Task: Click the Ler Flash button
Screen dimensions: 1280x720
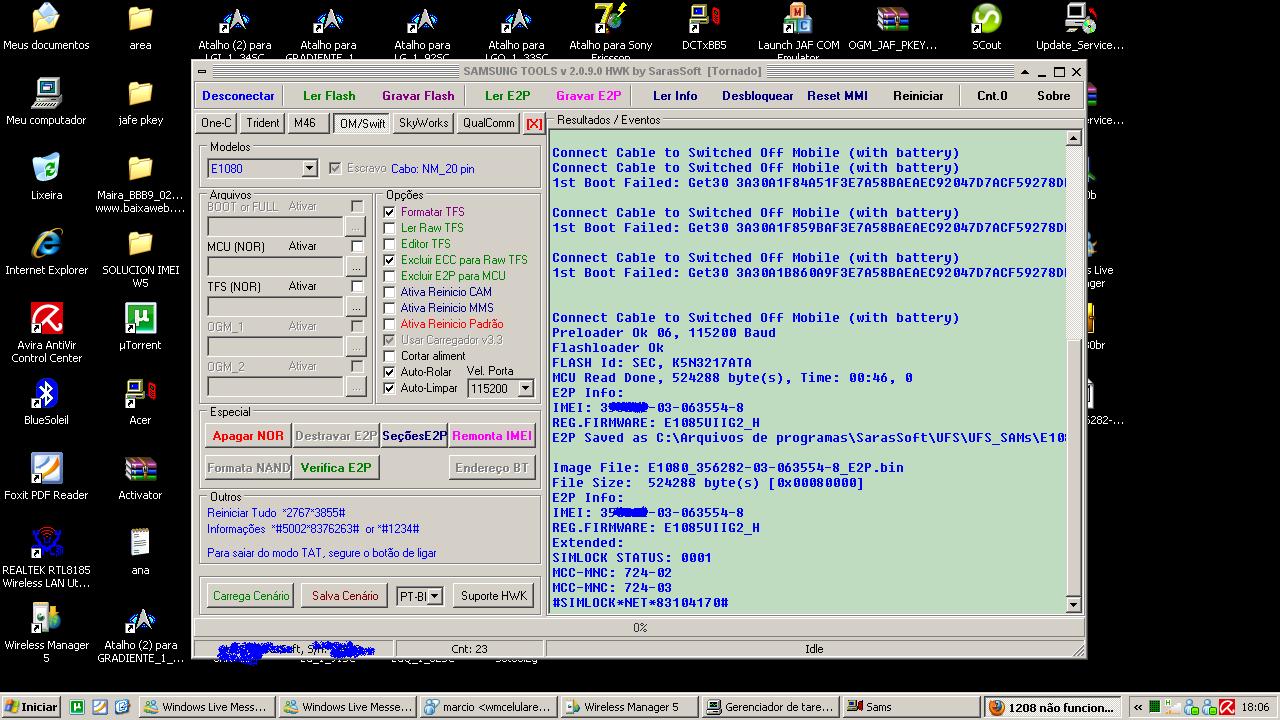Action: [x=329, y=96]
